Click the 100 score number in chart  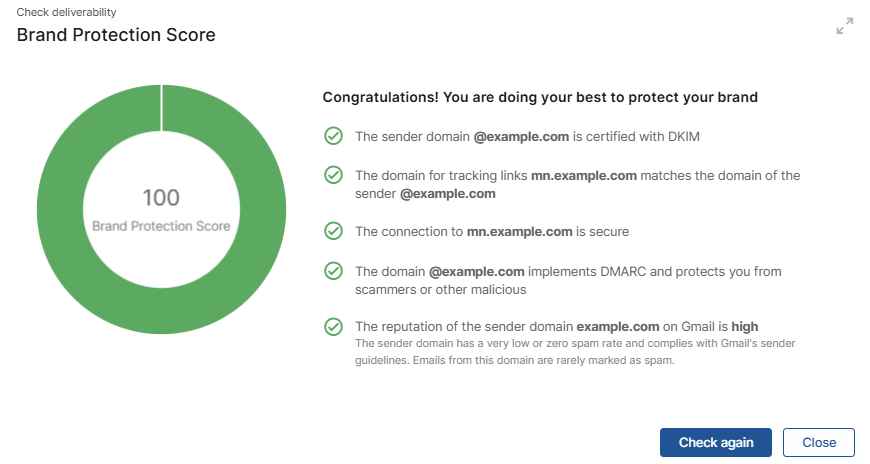(161, 198)
